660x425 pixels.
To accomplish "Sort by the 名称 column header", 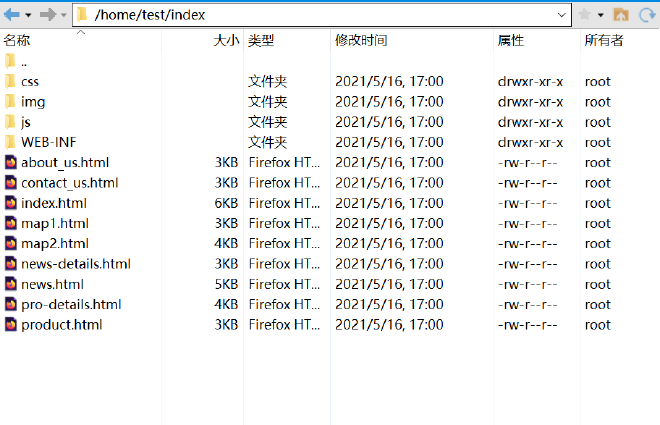I will [x=17, y=40].
